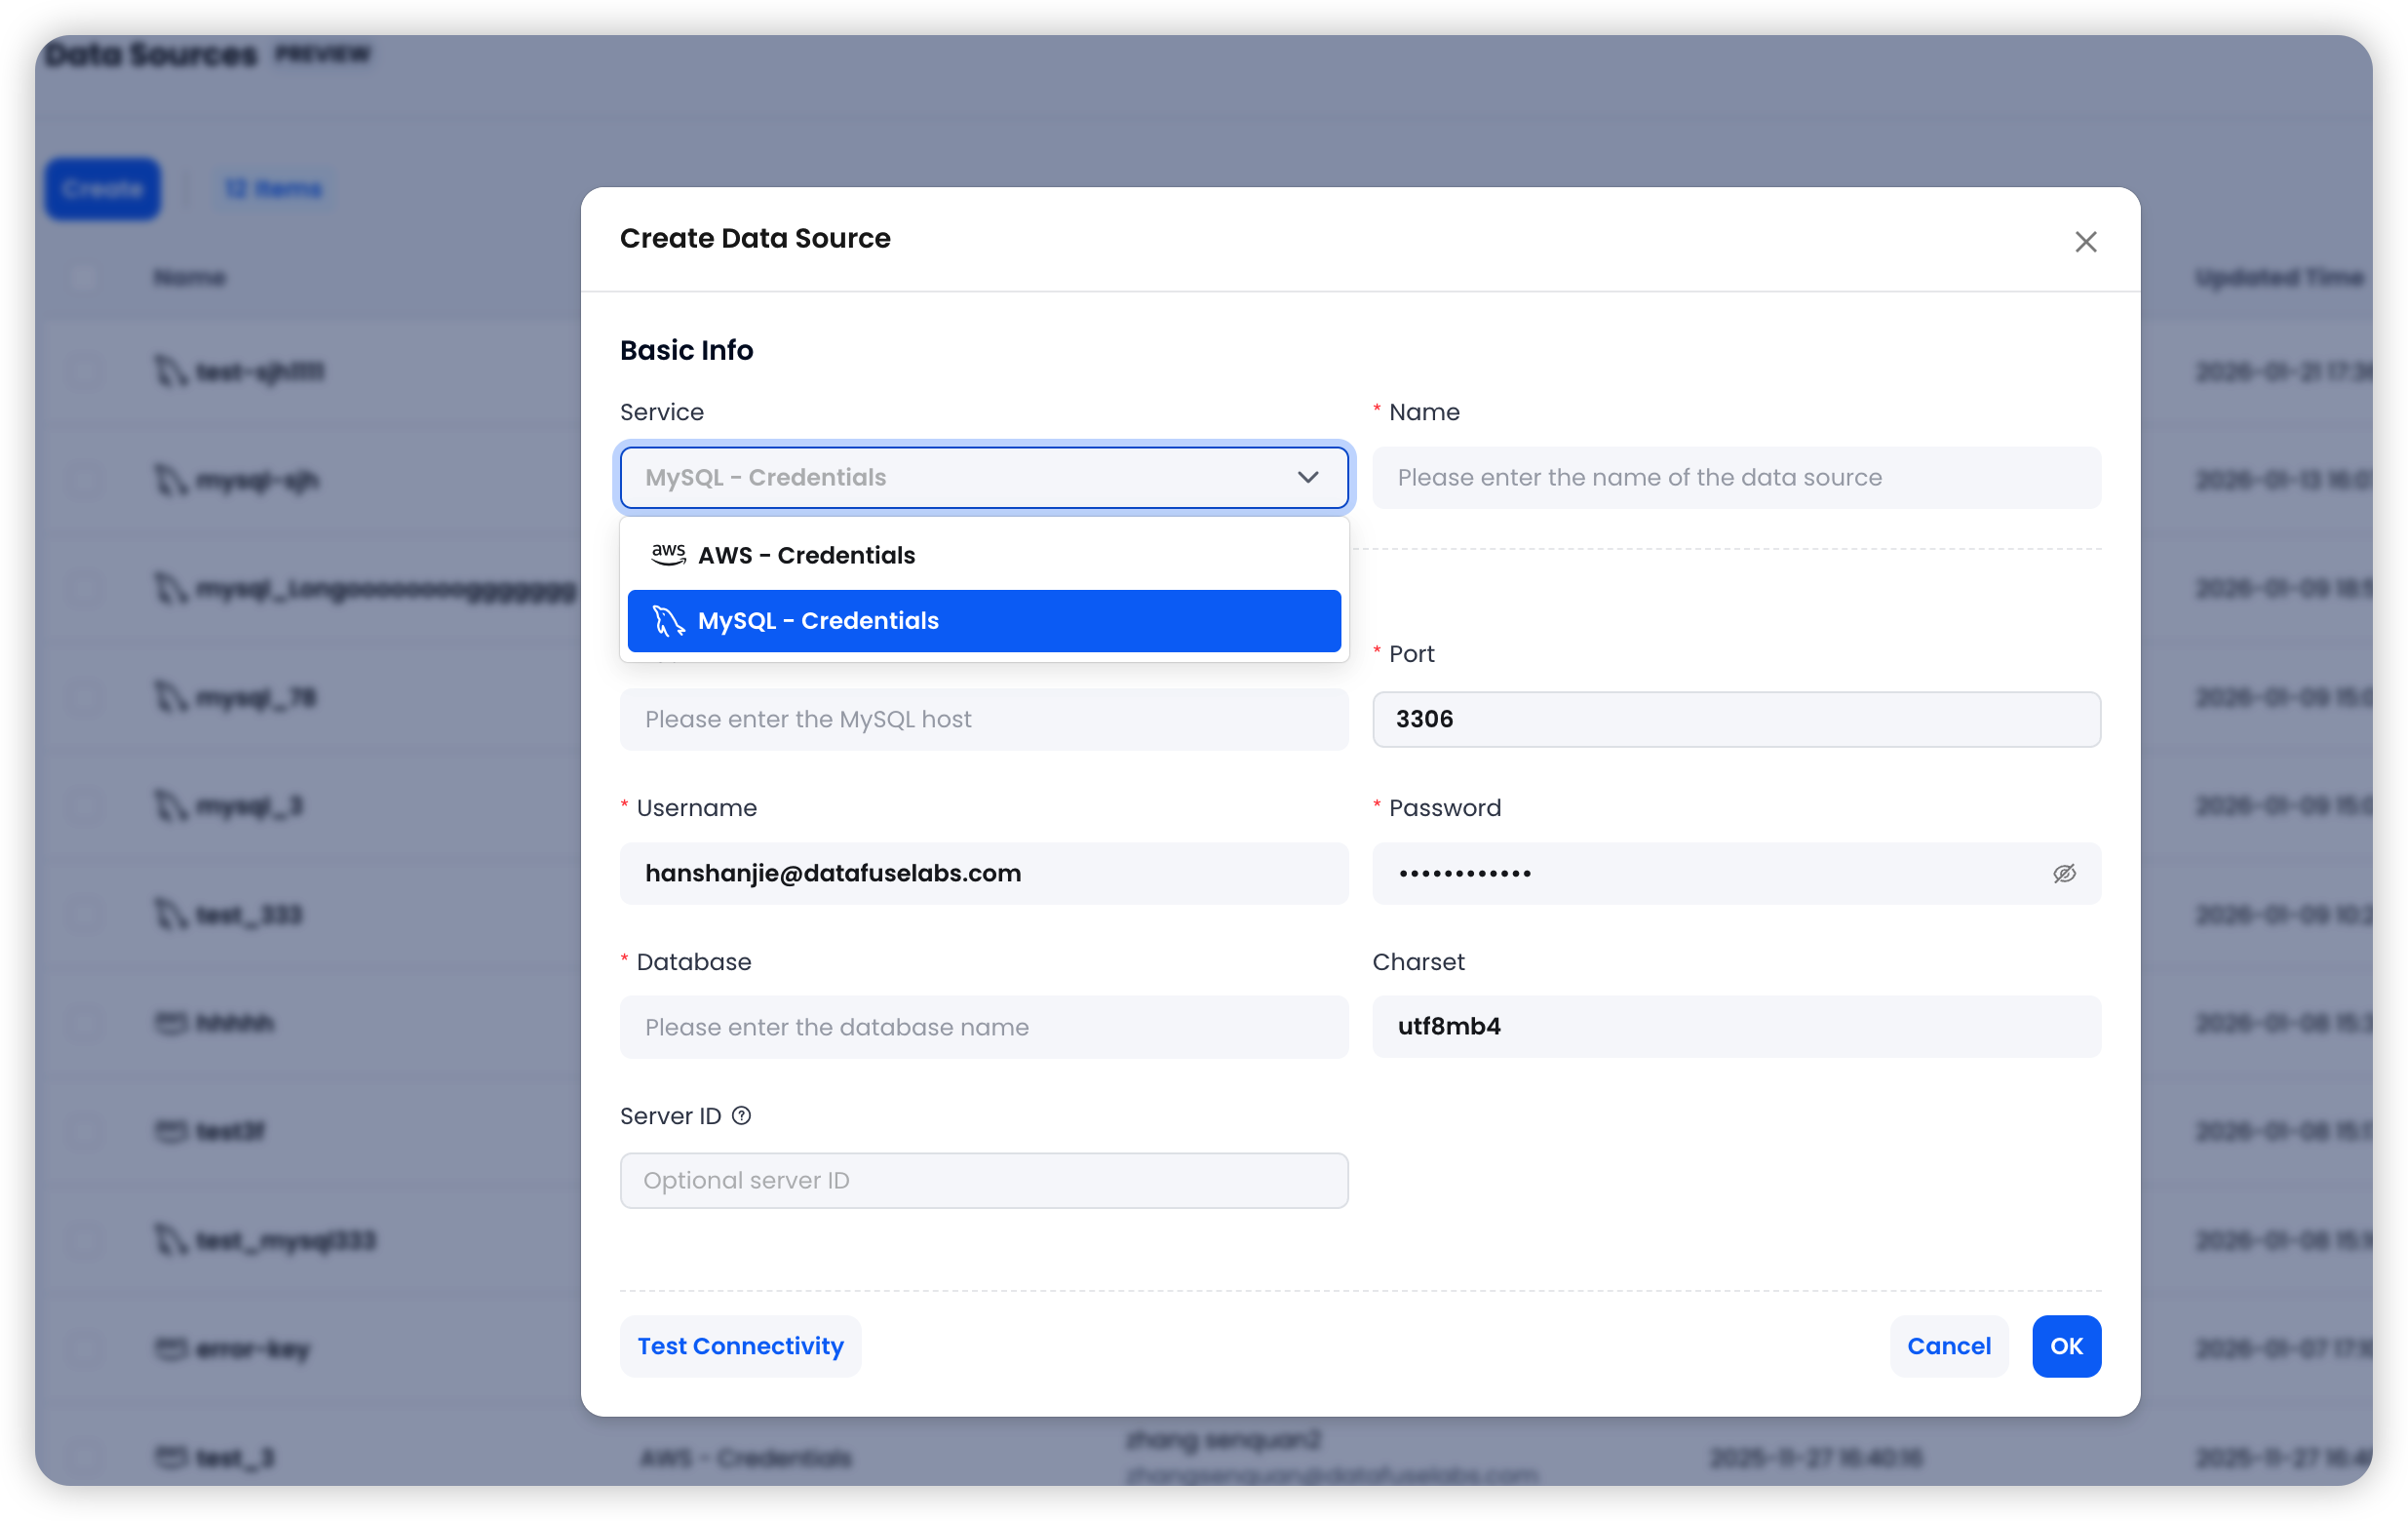
Task: Reveal the password with the eye toggle
Action: [2065, 873]
